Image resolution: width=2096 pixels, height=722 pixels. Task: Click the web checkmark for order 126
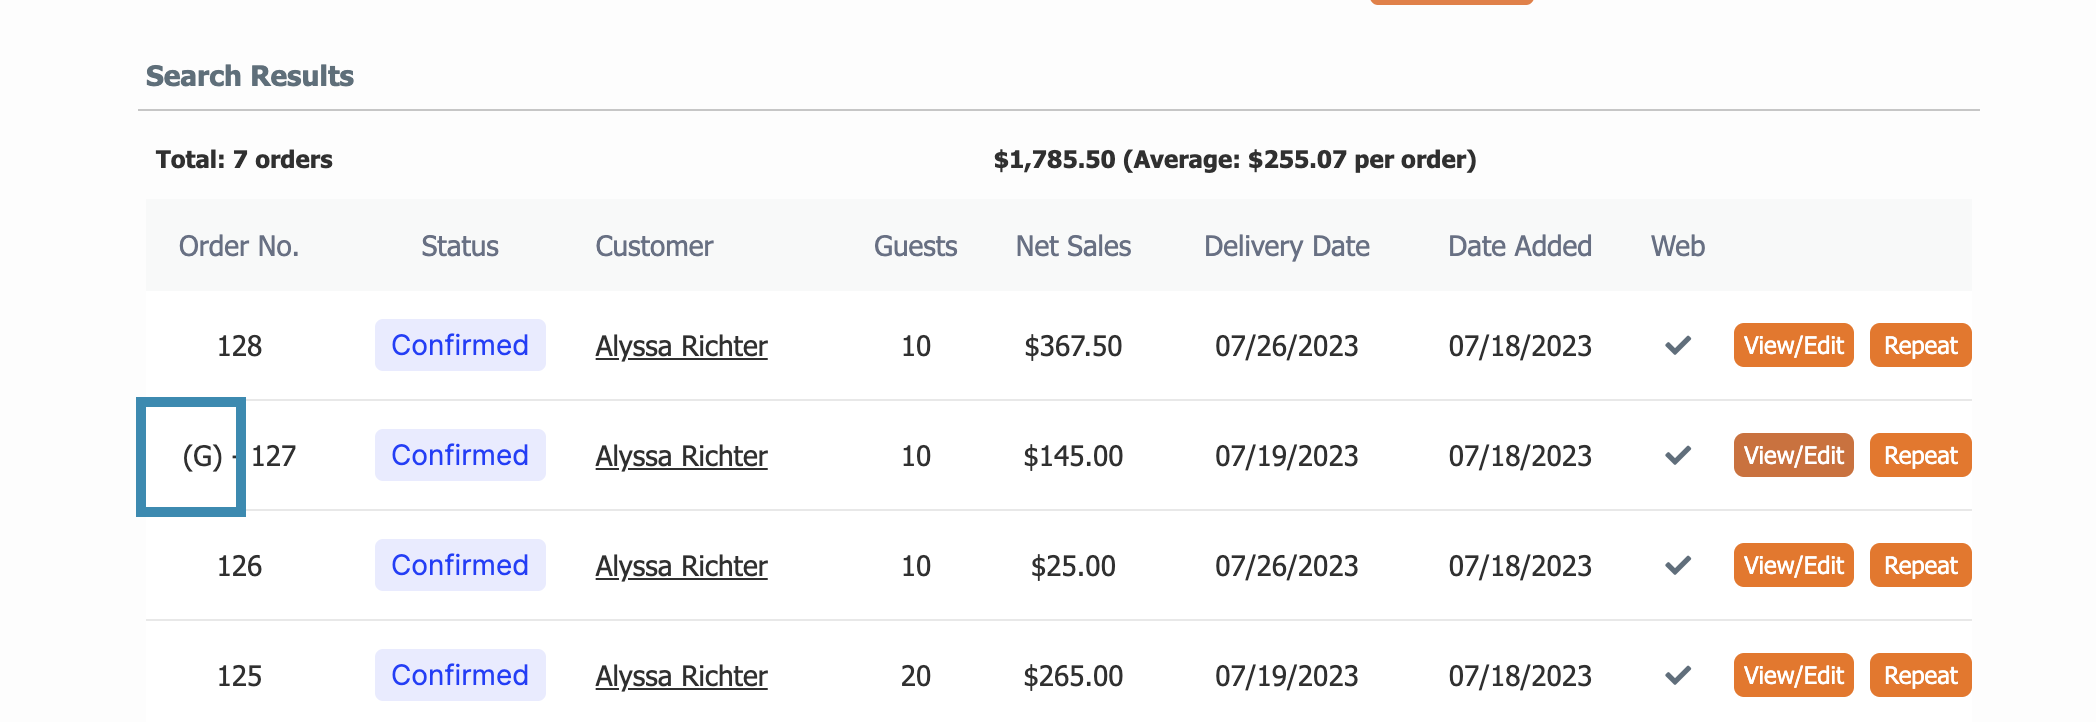point(1678,566)
